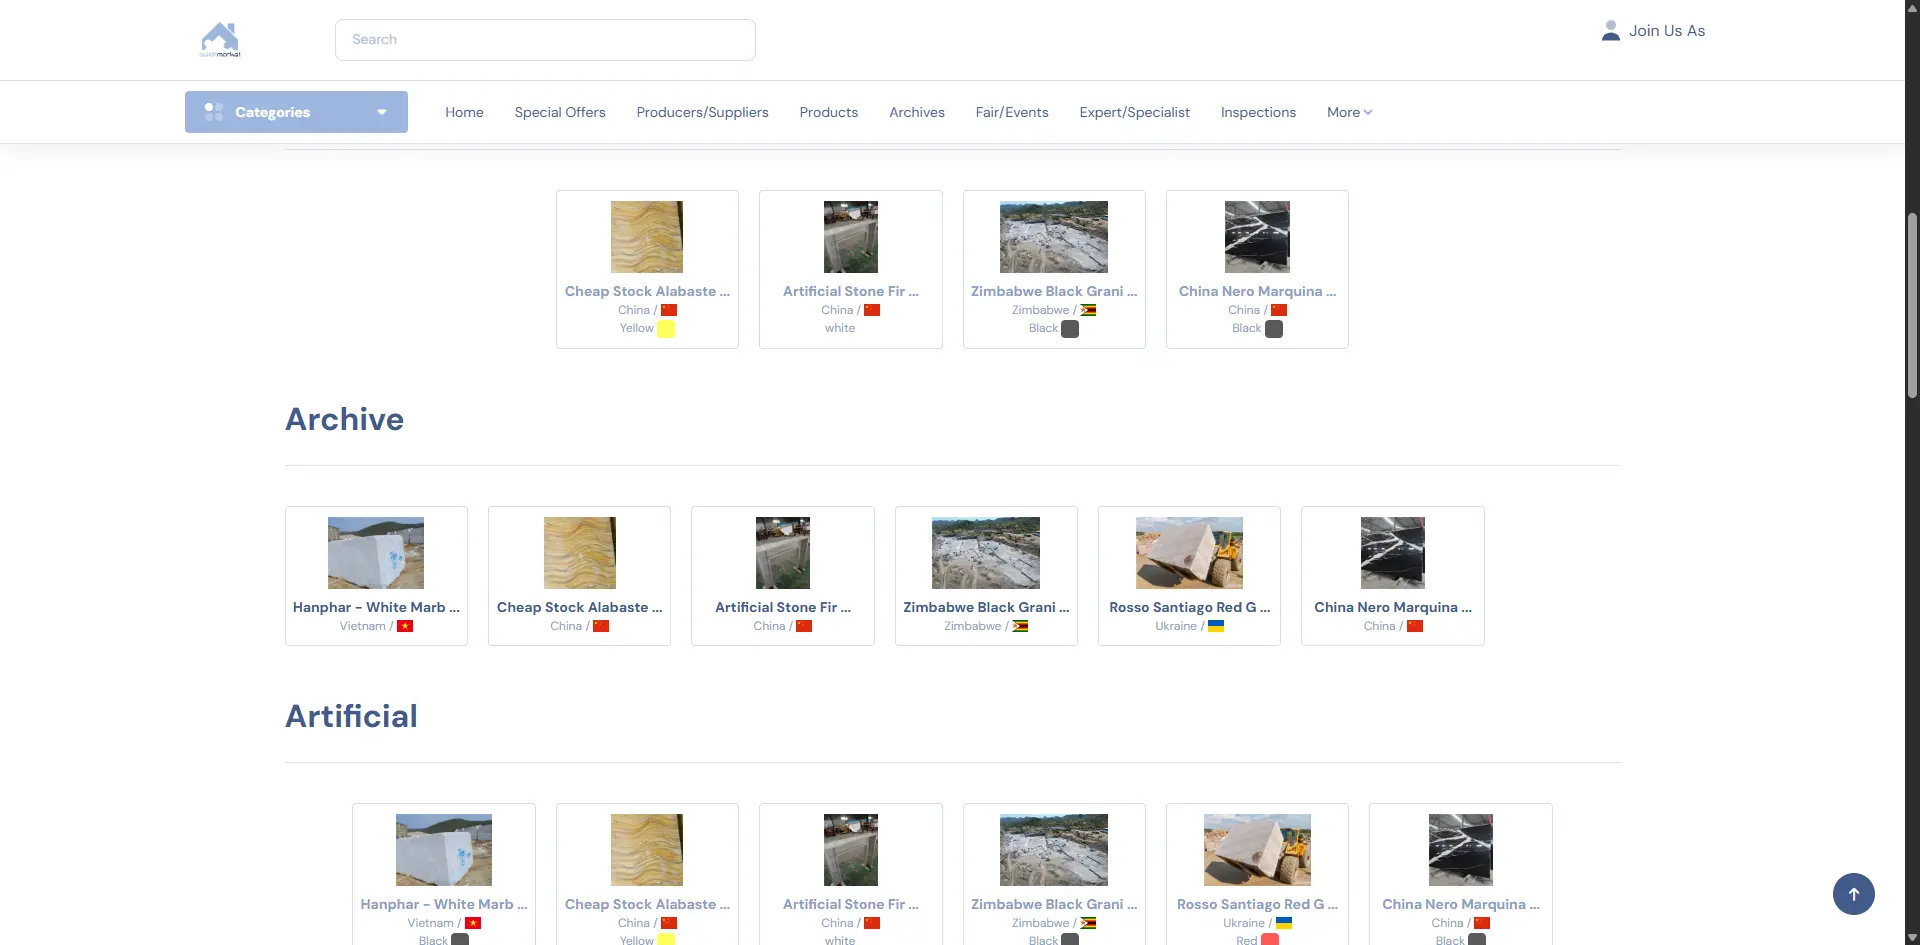The height and width of the screenshot is (945, 1920).
Task: Click the user profile icon
Action: coord(1610,31)
